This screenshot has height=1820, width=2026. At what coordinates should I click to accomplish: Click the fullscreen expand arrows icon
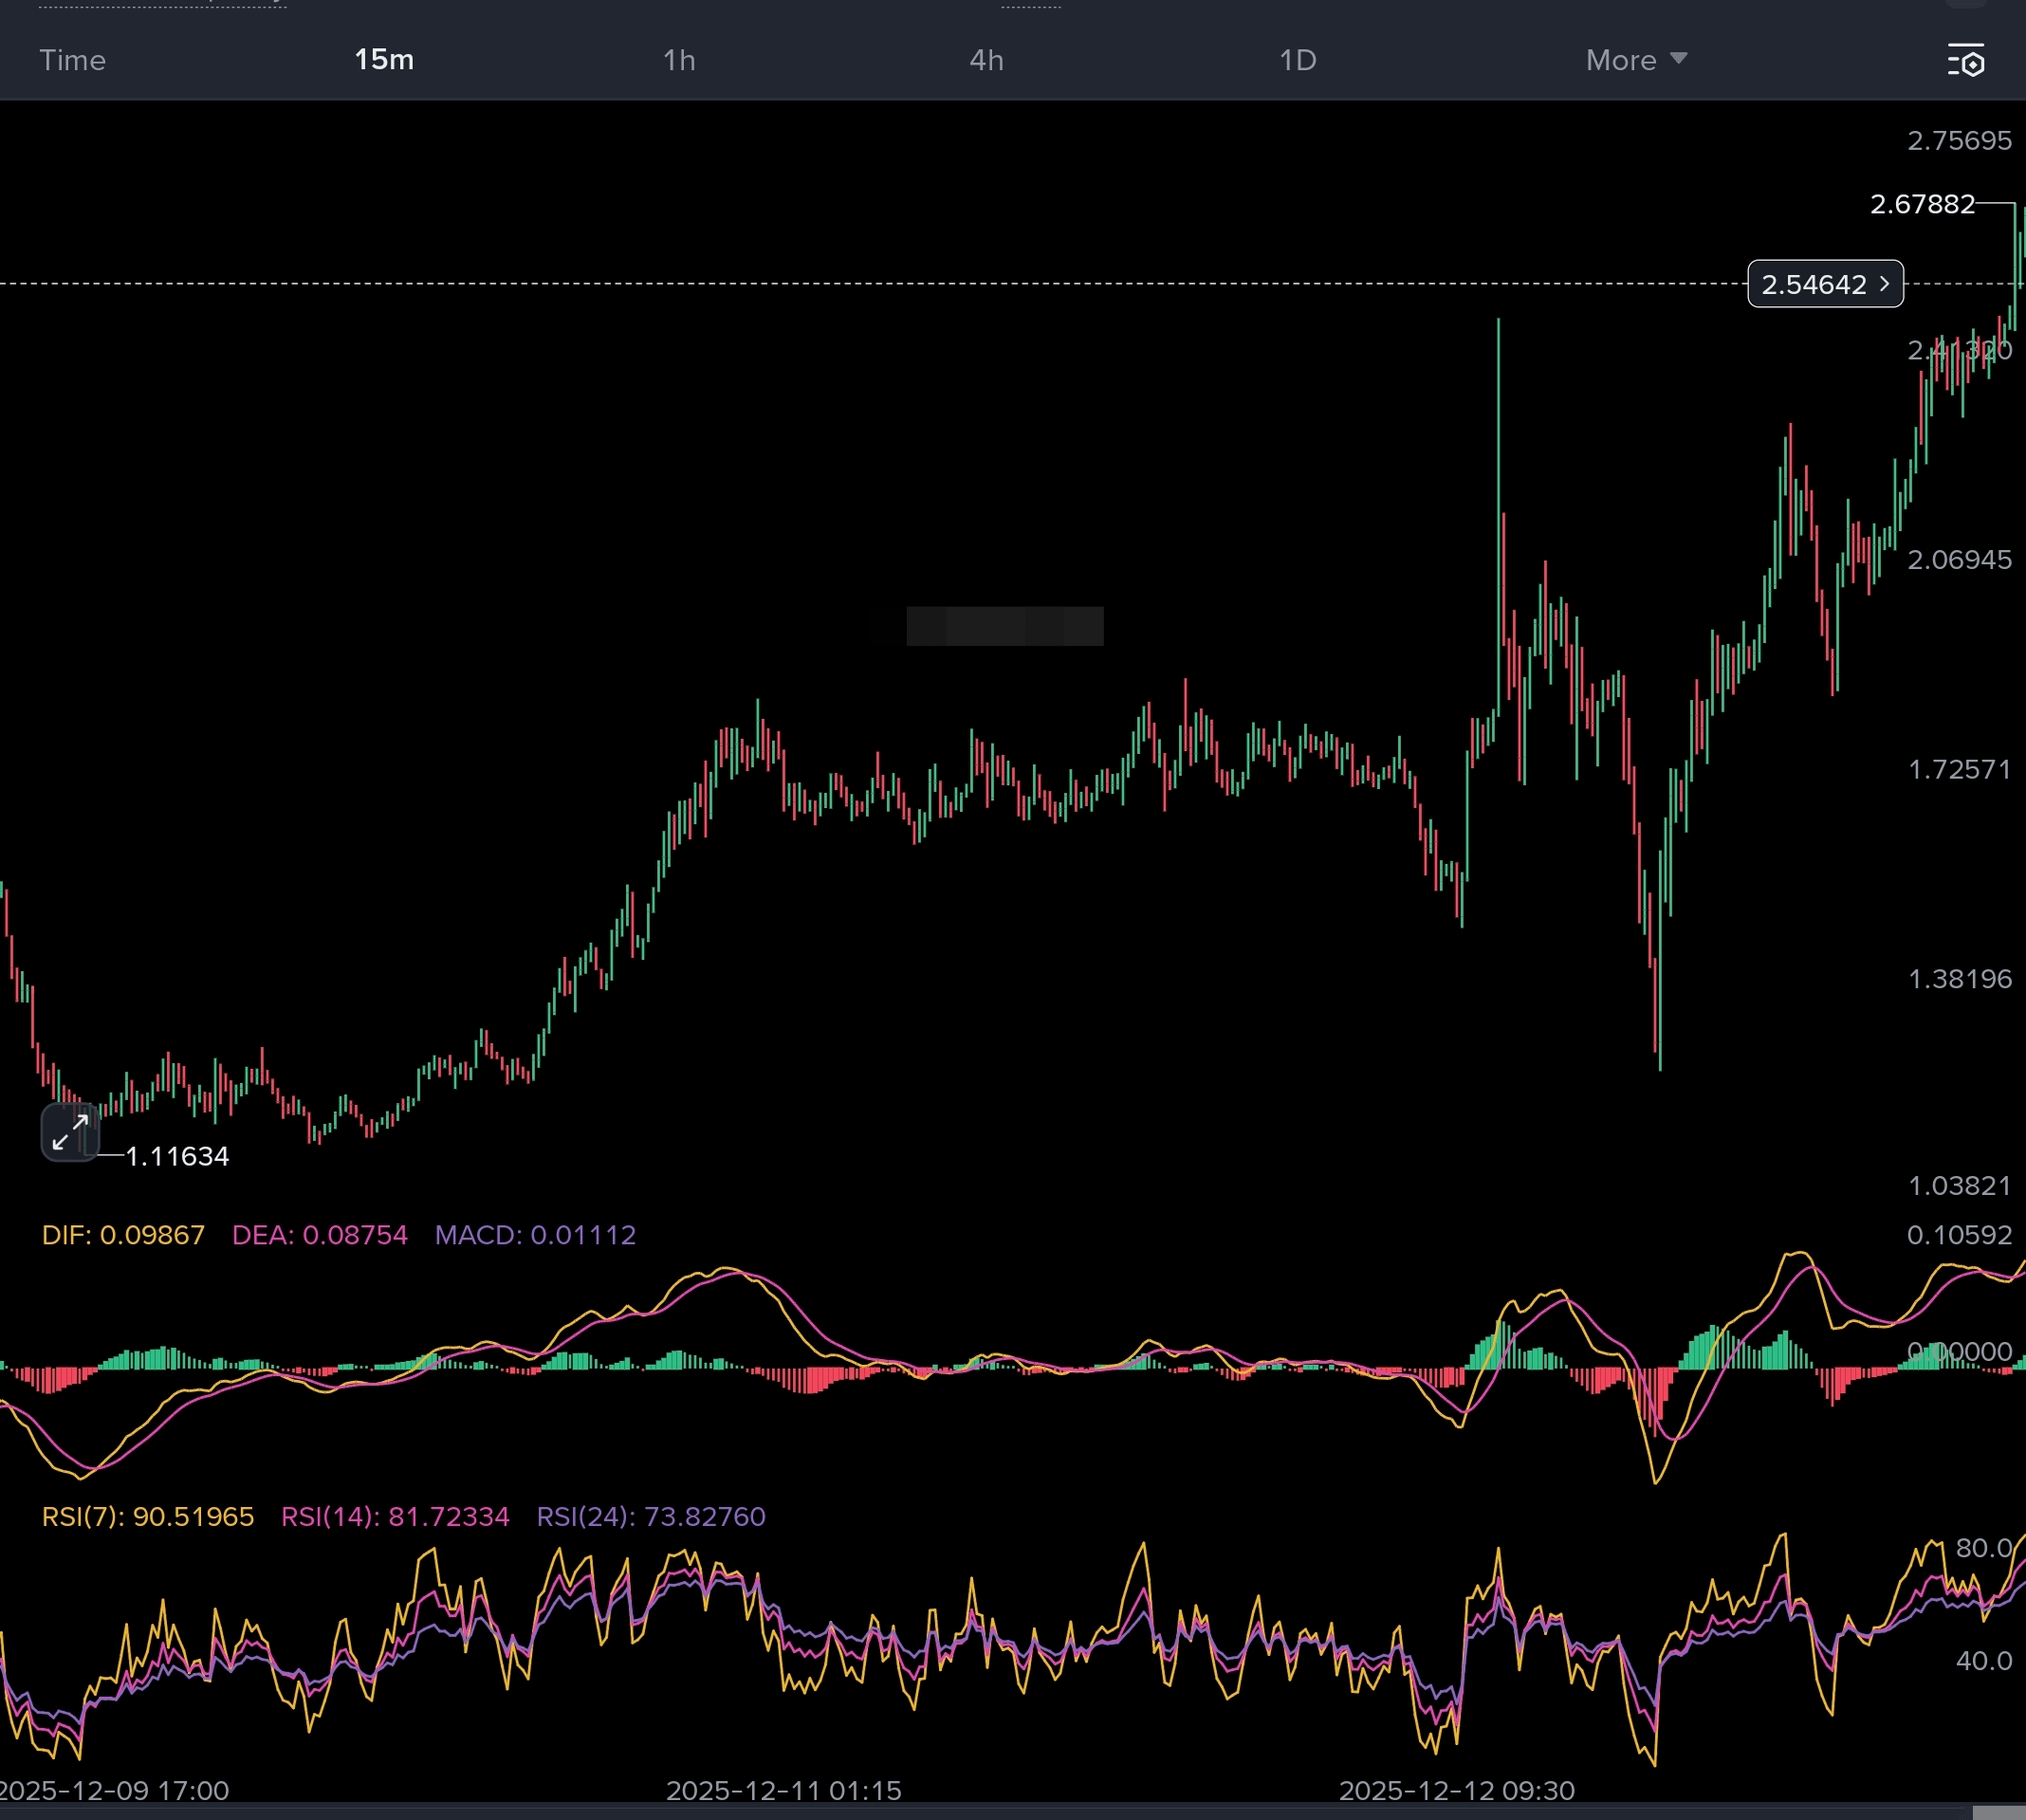pyautogui.click(x=70, y=1133)
